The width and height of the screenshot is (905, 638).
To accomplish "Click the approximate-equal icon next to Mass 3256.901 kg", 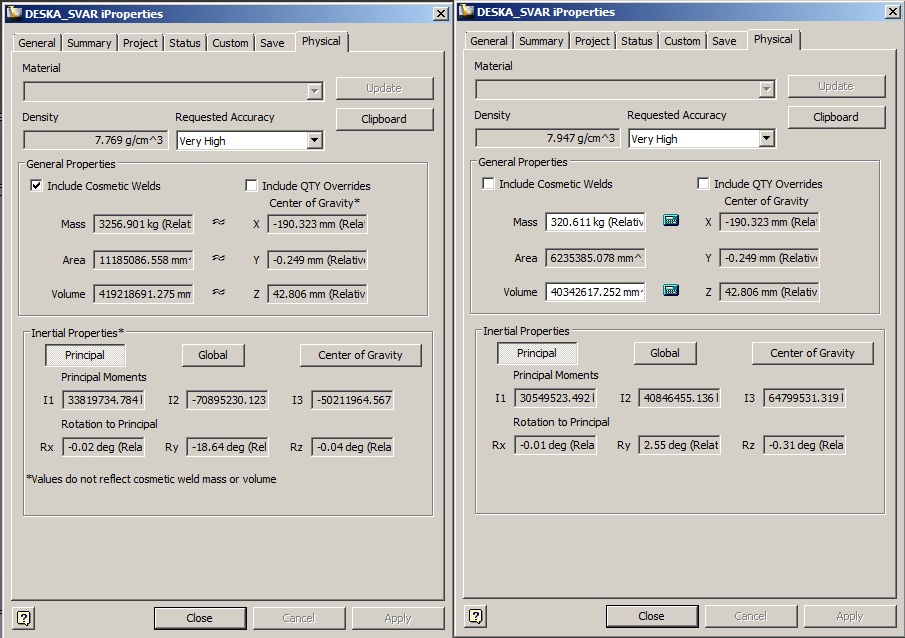I will pos(218,224).
